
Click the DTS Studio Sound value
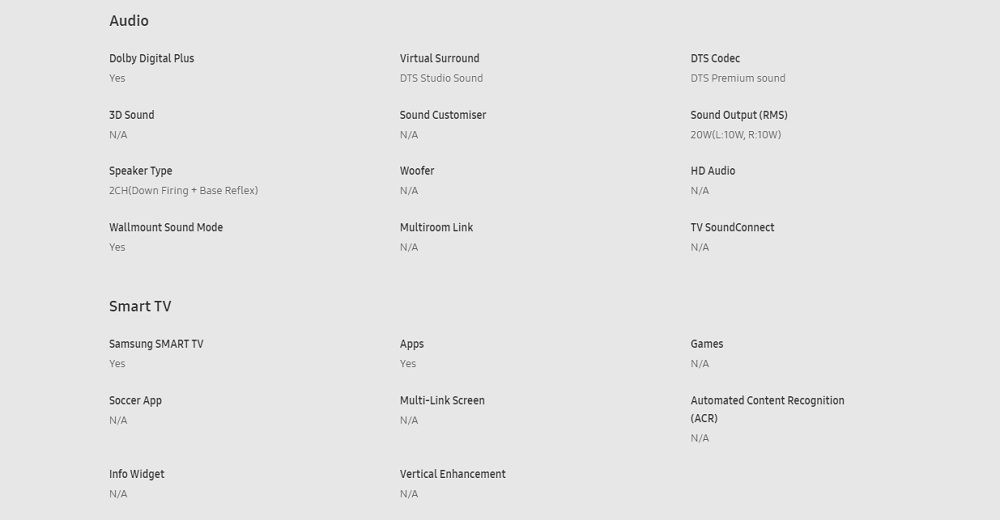pyautogui.click(x=441, y=78)
